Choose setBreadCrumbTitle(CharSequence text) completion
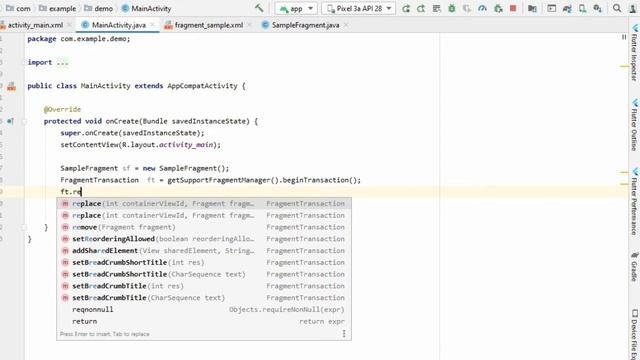The width and height of the screenshot is (640, 360). [204, 298]
